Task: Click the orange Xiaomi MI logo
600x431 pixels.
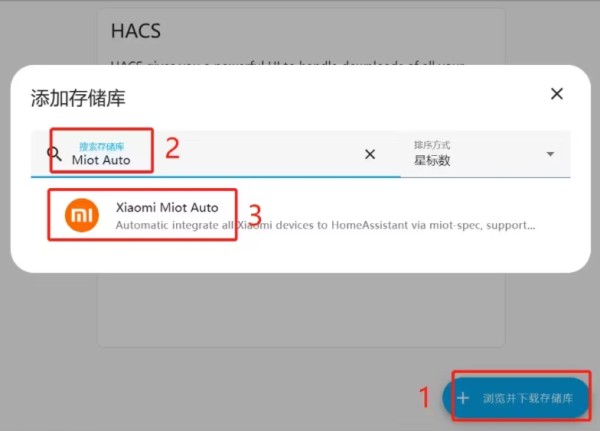Action: (82, 215)
